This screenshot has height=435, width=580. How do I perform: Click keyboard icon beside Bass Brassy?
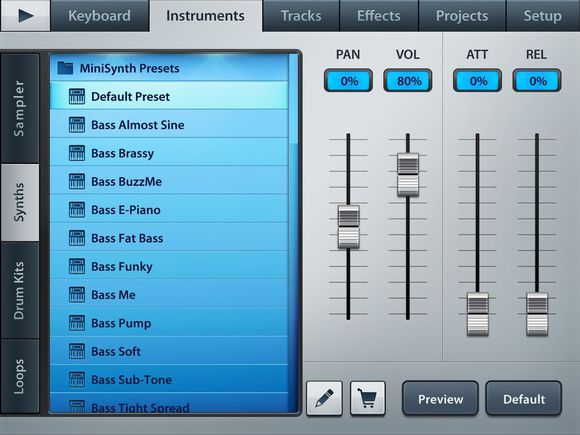tap(77, 153)
